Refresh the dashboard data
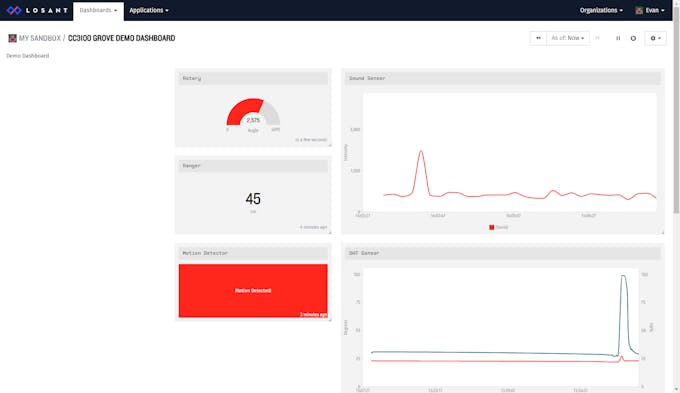This screenshot has width=680, height=393. click(633, 38)
